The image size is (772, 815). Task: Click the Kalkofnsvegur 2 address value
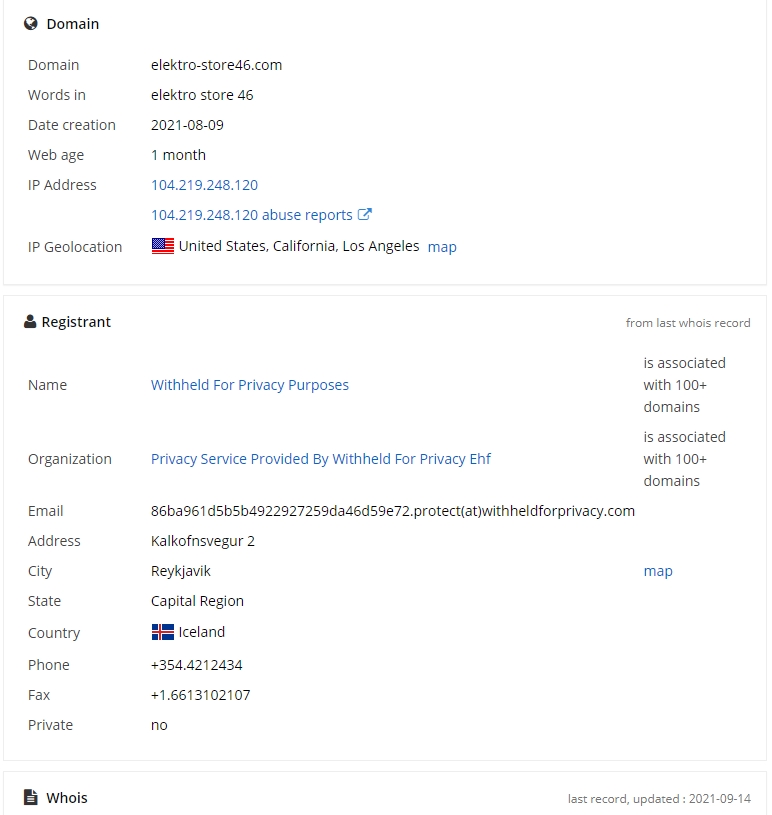tap(203, 541)
